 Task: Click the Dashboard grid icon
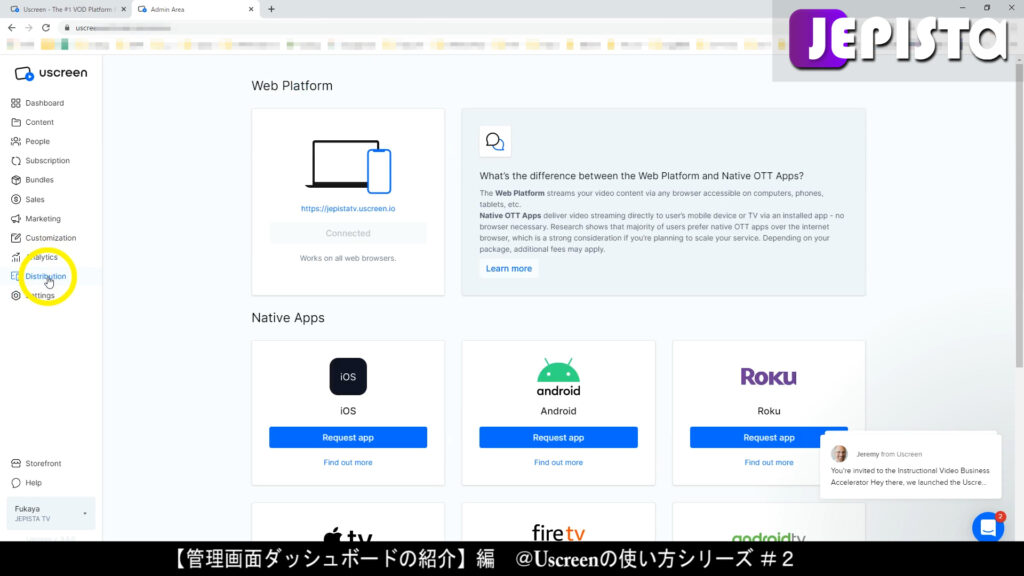click(x=16, y=103)
